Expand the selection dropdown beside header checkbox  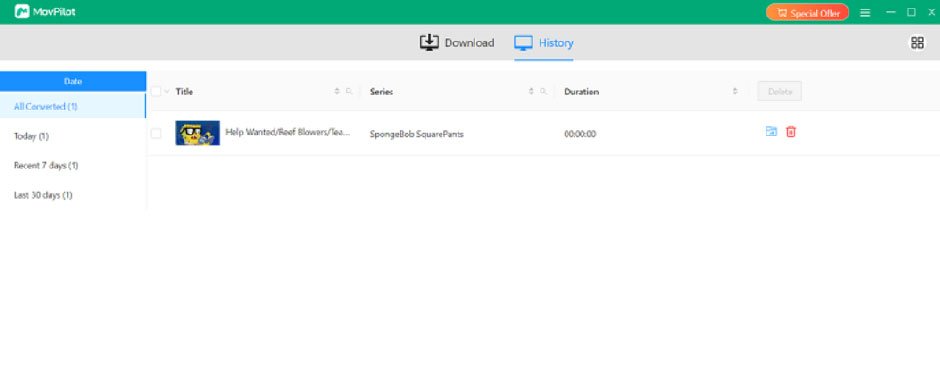point(166,91)
